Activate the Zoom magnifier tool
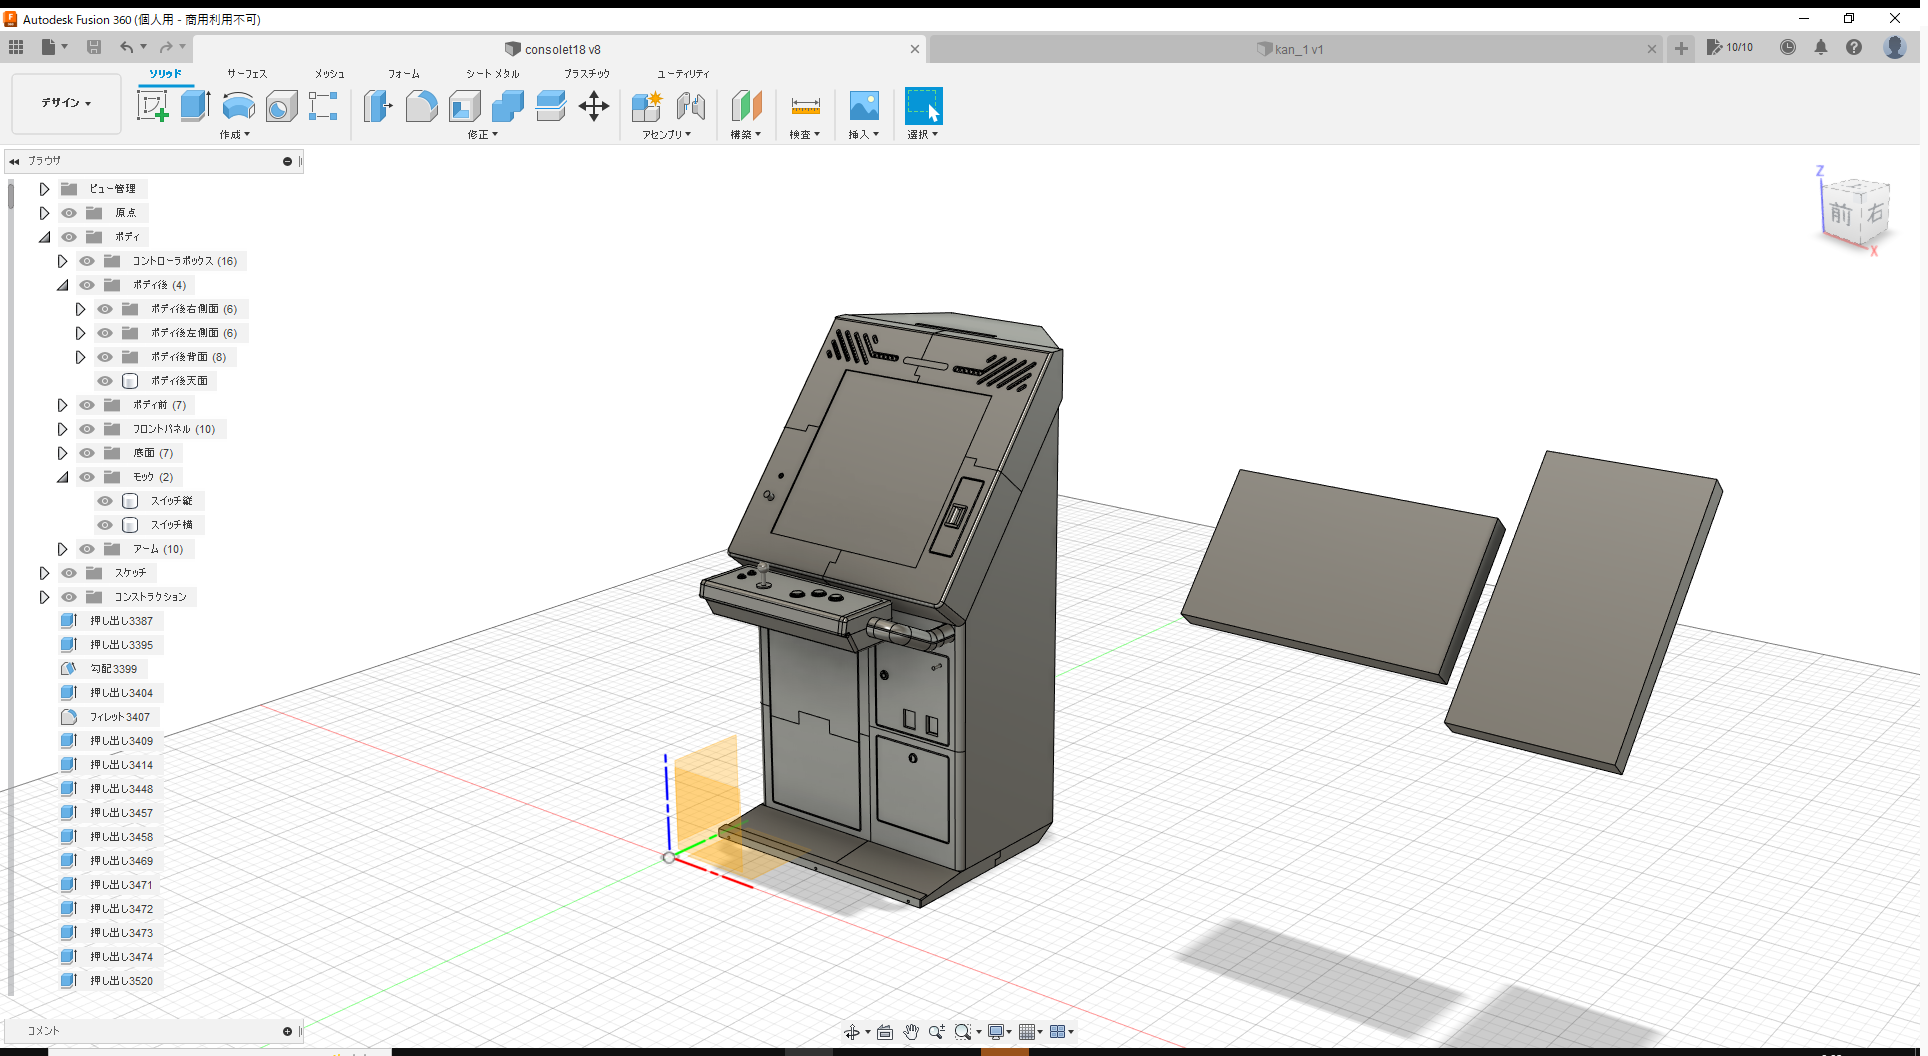The width and height of the screenshot is (1928, 1056). [x=936, y=1031]
